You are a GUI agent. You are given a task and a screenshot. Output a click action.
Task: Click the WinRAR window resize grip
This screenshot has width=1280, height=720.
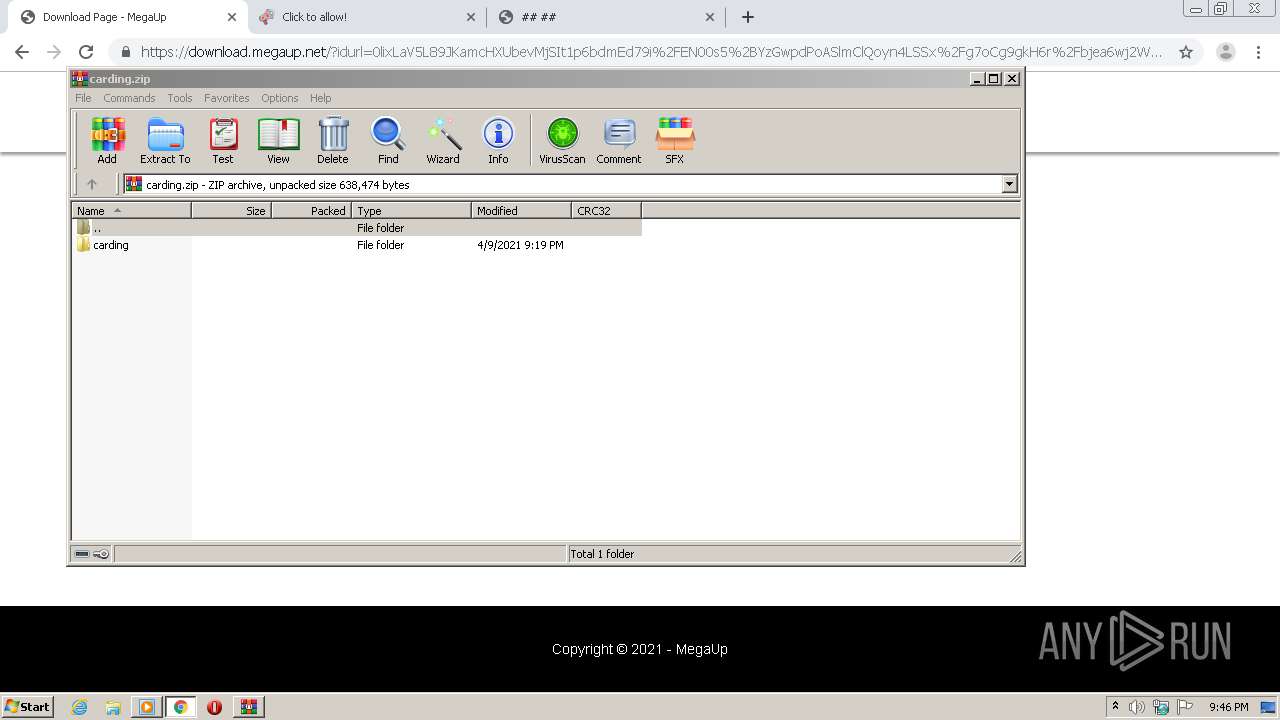[1015, 556]
